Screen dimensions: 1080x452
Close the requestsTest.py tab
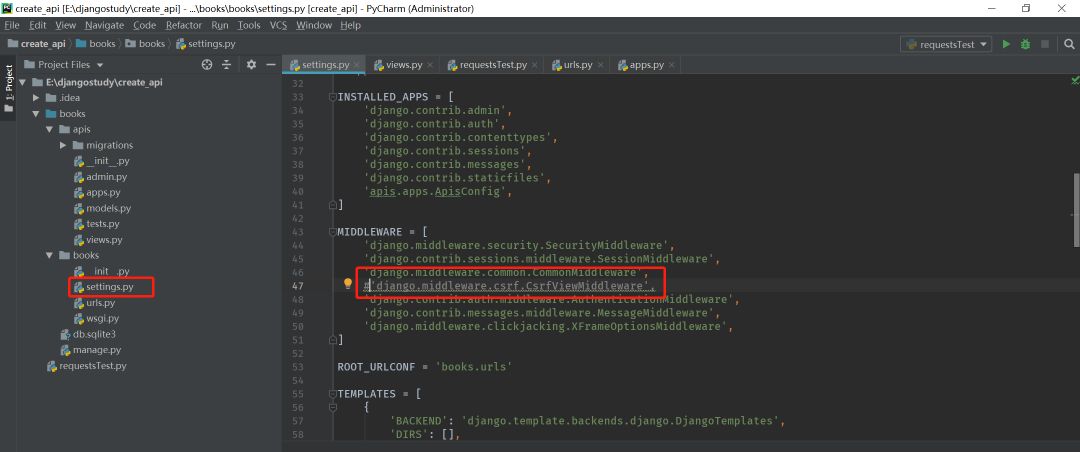coord(534,65)
